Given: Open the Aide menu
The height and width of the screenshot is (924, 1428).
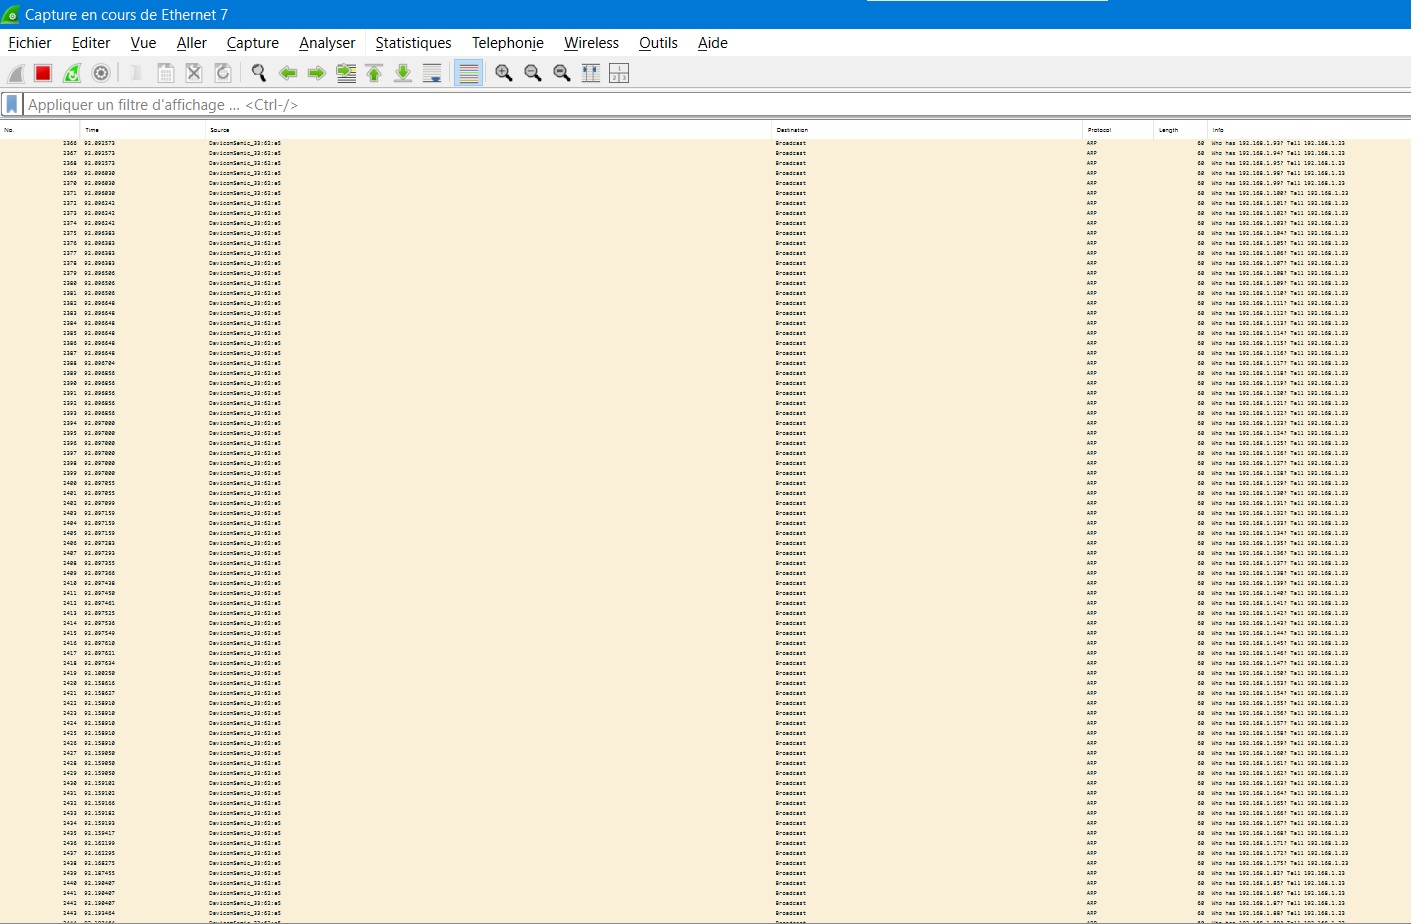Looking at the screenshot, I should (712, 43).
